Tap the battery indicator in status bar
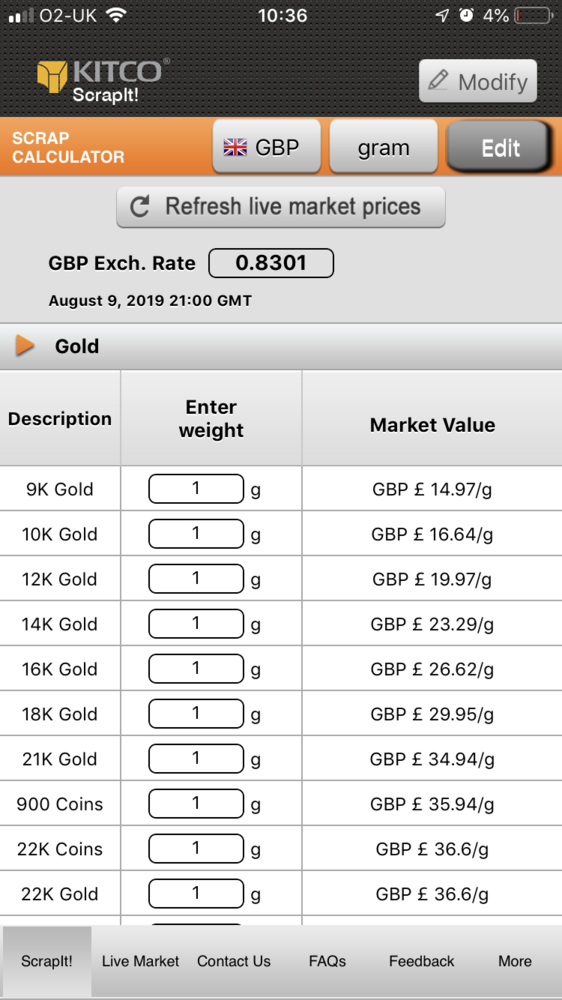The image size is (562, 1000). pyautogui.click(x=533, y=15)
